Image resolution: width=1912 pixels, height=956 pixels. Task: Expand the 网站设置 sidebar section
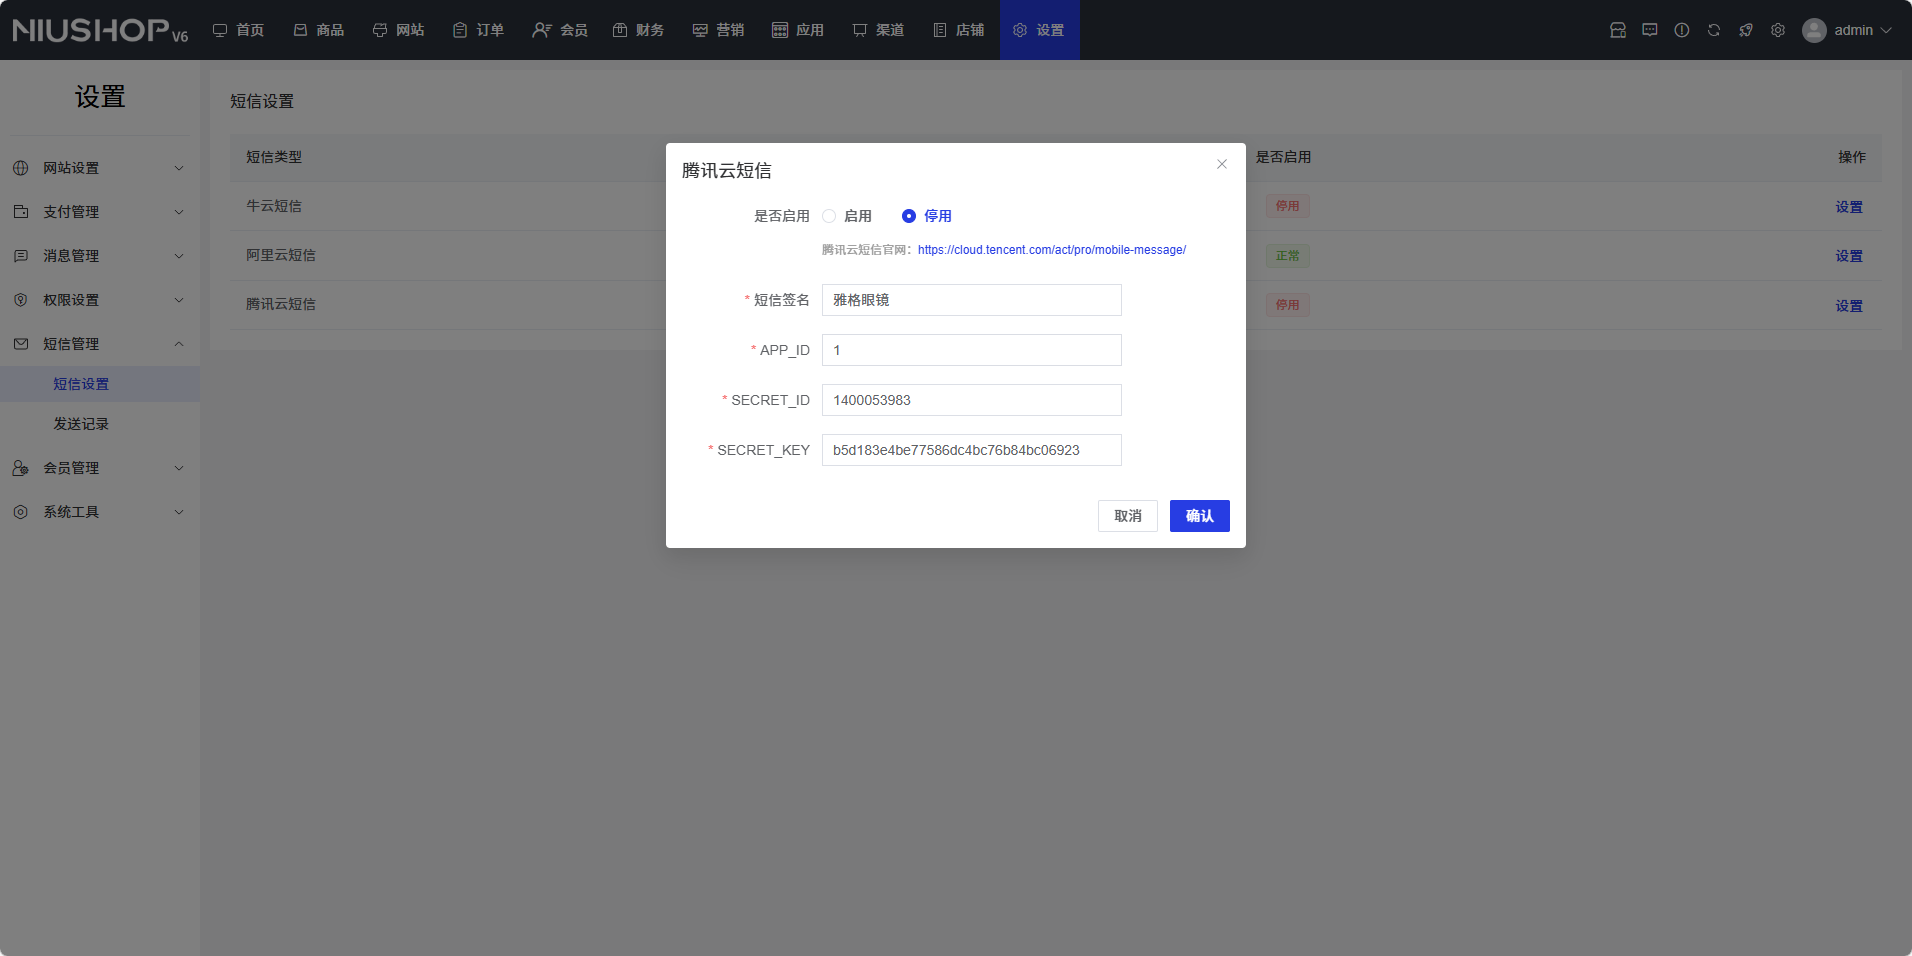99,168
